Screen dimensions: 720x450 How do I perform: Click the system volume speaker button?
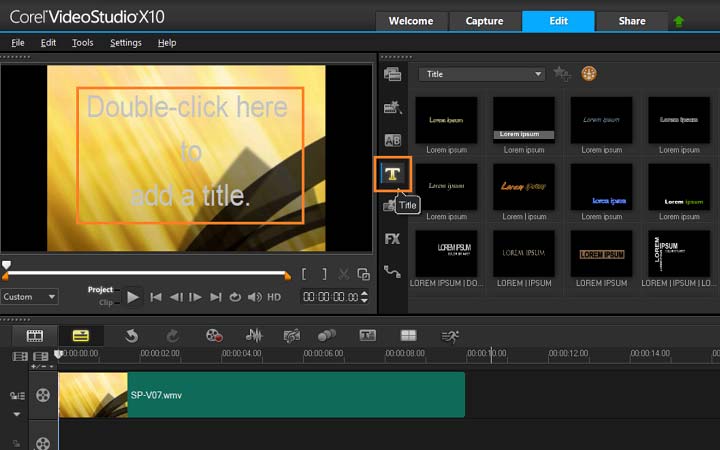(x=254, y=297)
